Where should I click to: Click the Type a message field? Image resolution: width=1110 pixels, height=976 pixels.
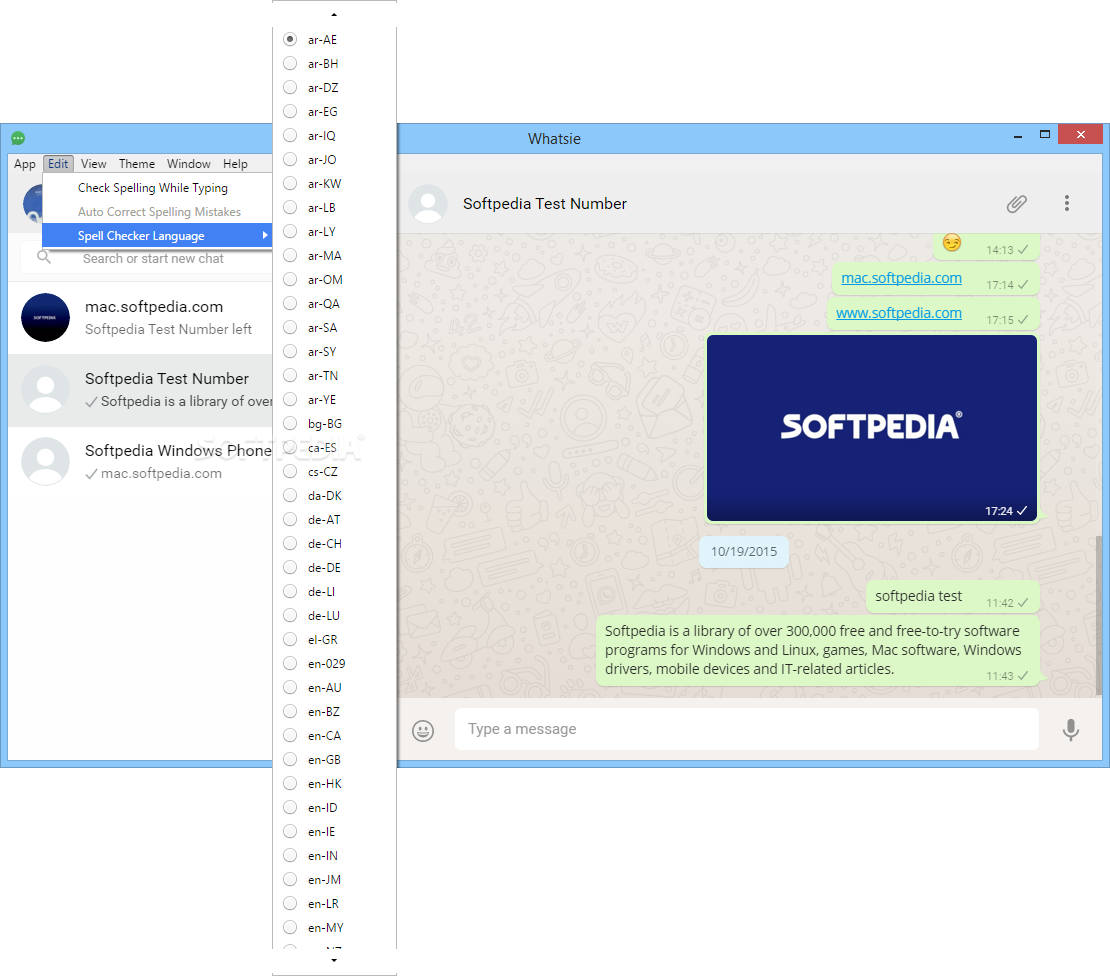click(747, 729)
